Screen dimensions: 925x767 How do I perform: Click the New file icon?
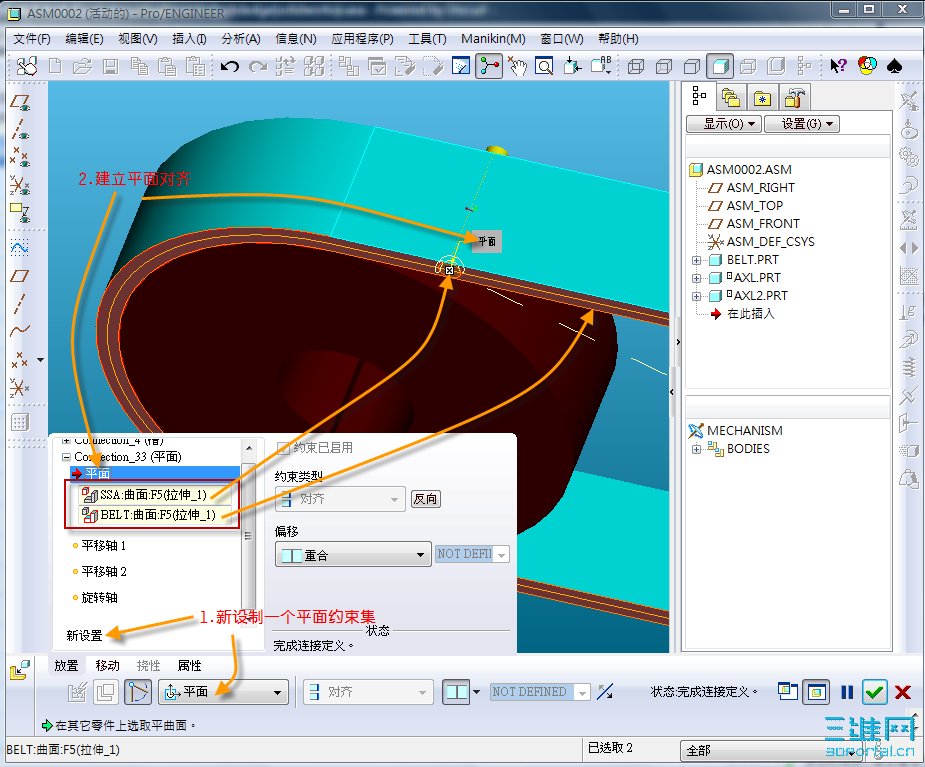55,66
